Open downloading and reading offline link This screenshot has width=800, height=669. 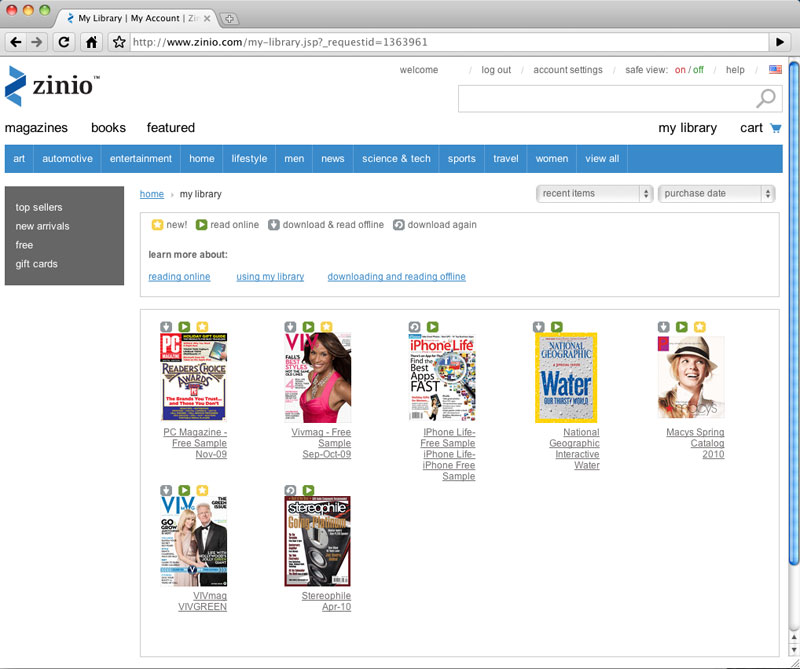[396, 277]
